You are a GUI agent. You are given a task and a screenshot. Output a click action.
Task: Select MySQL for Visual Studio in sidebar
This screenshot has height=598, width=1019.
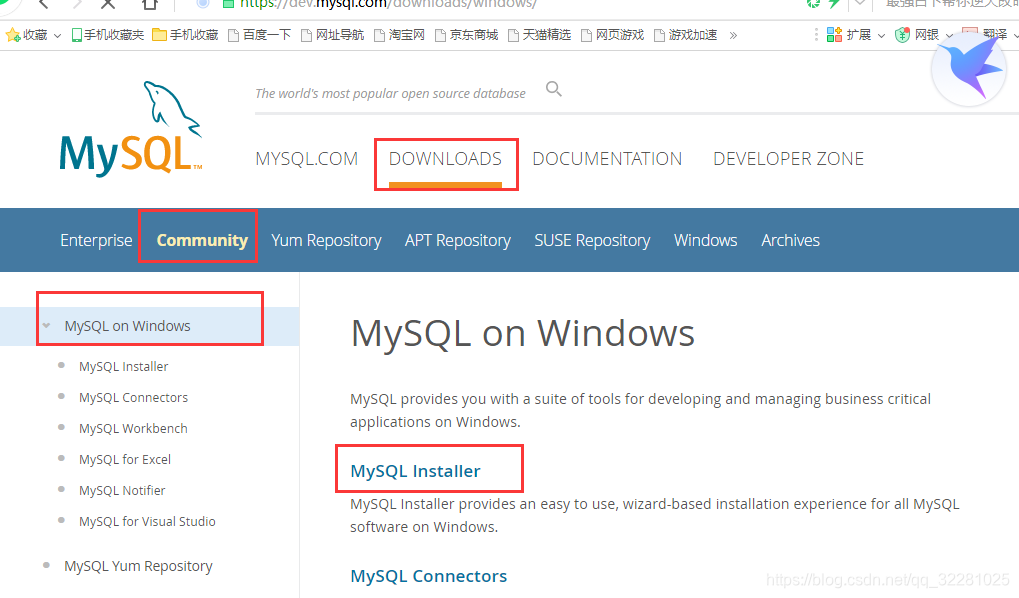147,521
